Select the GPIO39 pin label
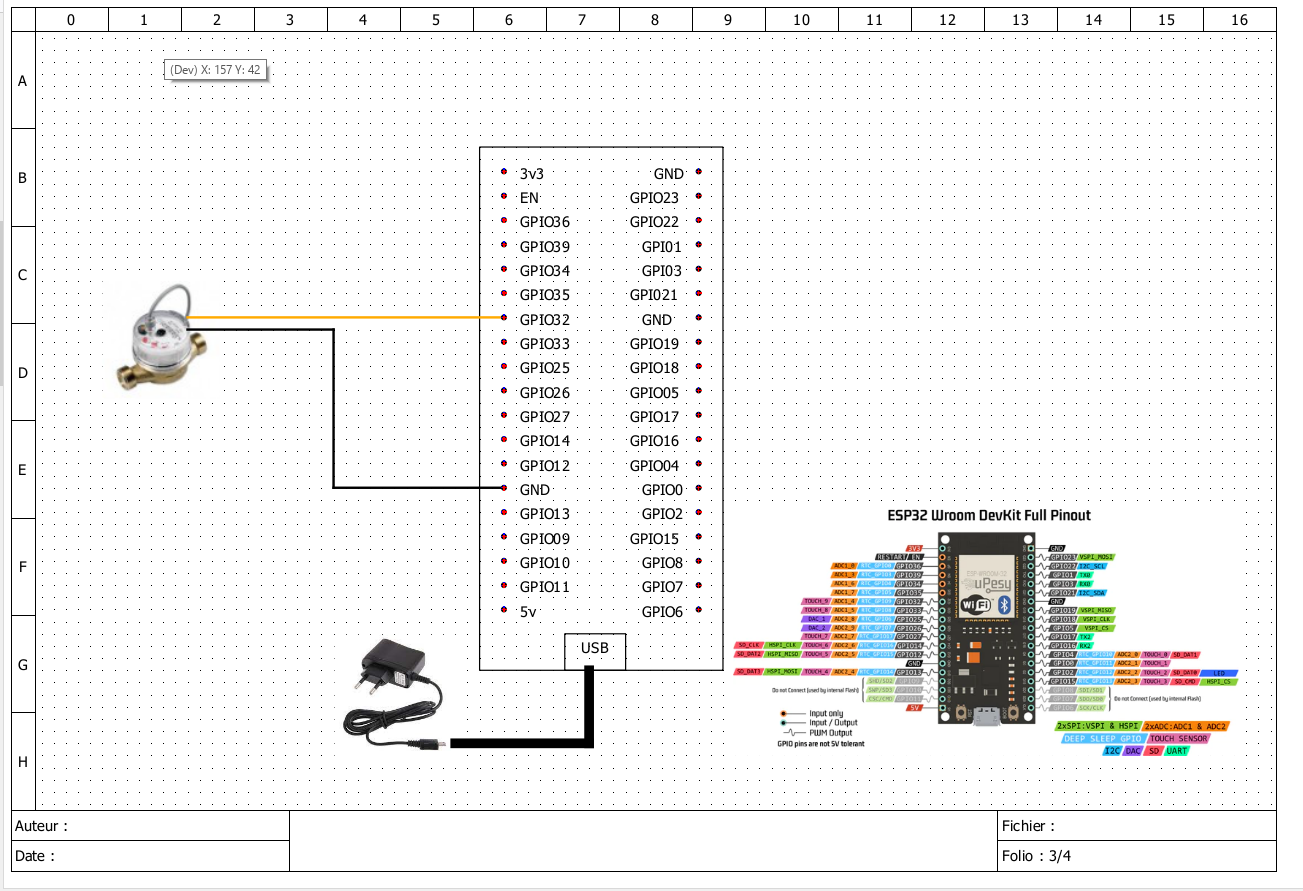The image size is (1303, 891). 544,247
